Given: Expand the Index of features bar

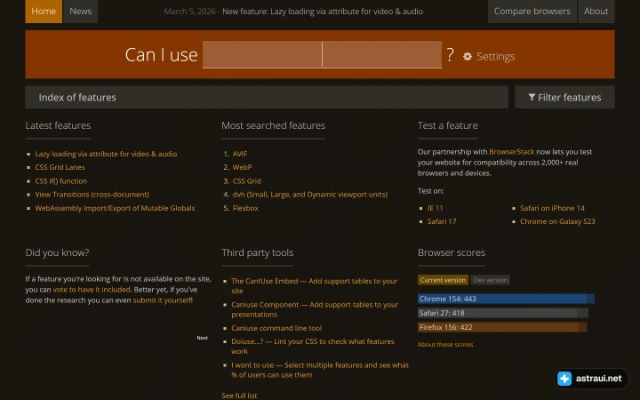Looking at the screenshot, I should (267, 97).
